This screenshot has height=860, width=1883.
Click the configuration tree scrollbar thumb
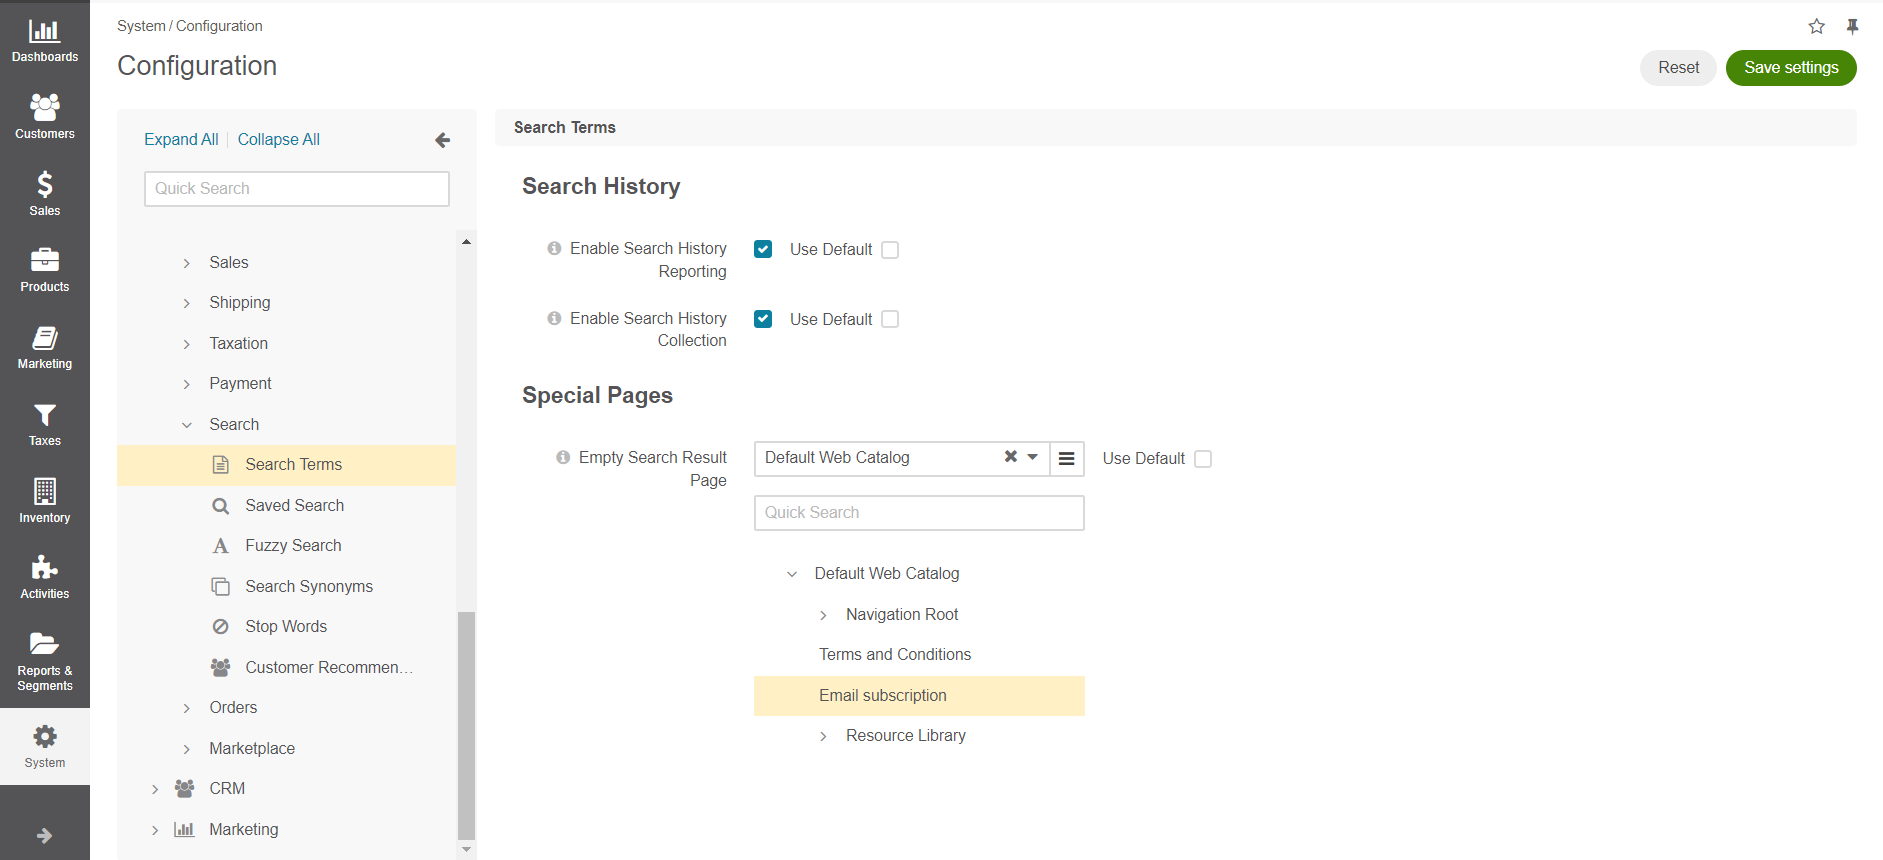coord(466,725)
